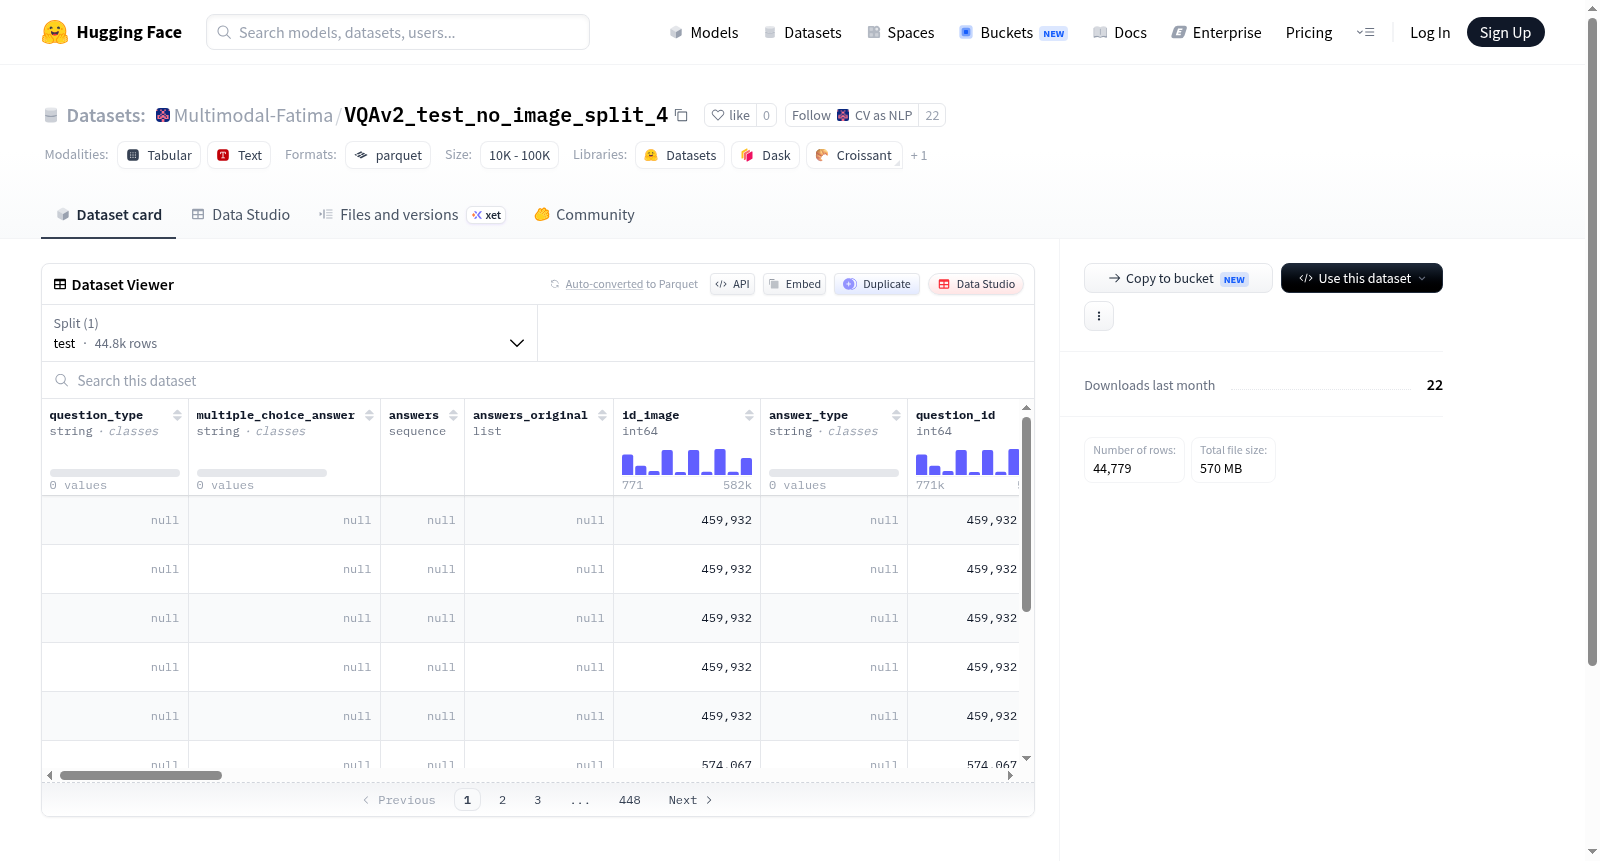Open Data Studio from viewer header
Image resolution: width=1600 pixels, height=861 pixels.
[x=976, y=284]
